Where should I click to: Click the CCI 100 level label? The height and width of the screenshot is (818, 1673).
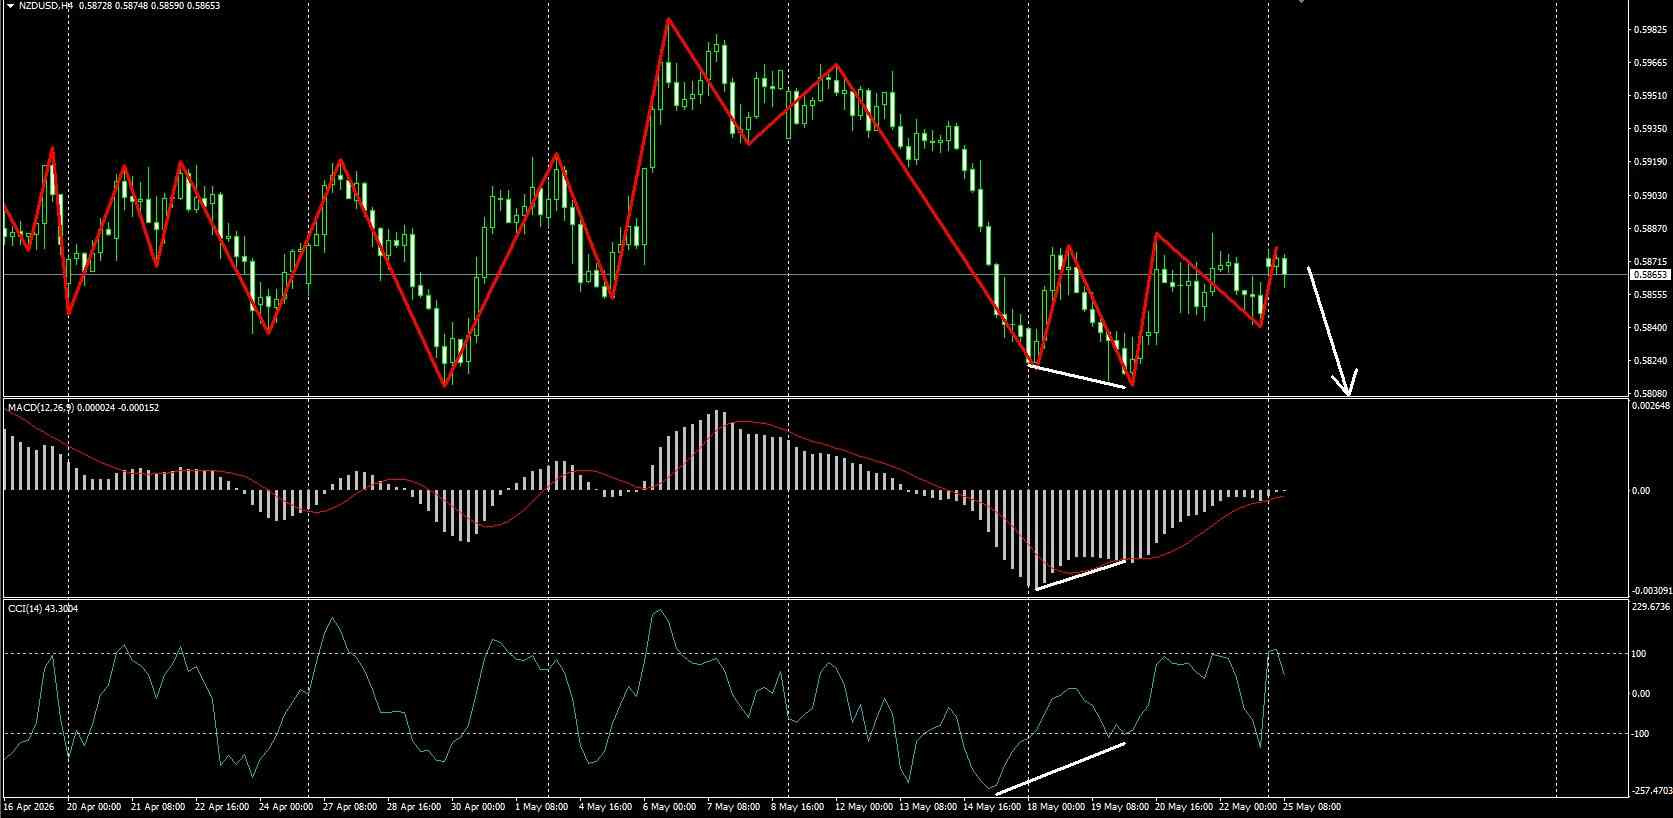coord(1639,654)
